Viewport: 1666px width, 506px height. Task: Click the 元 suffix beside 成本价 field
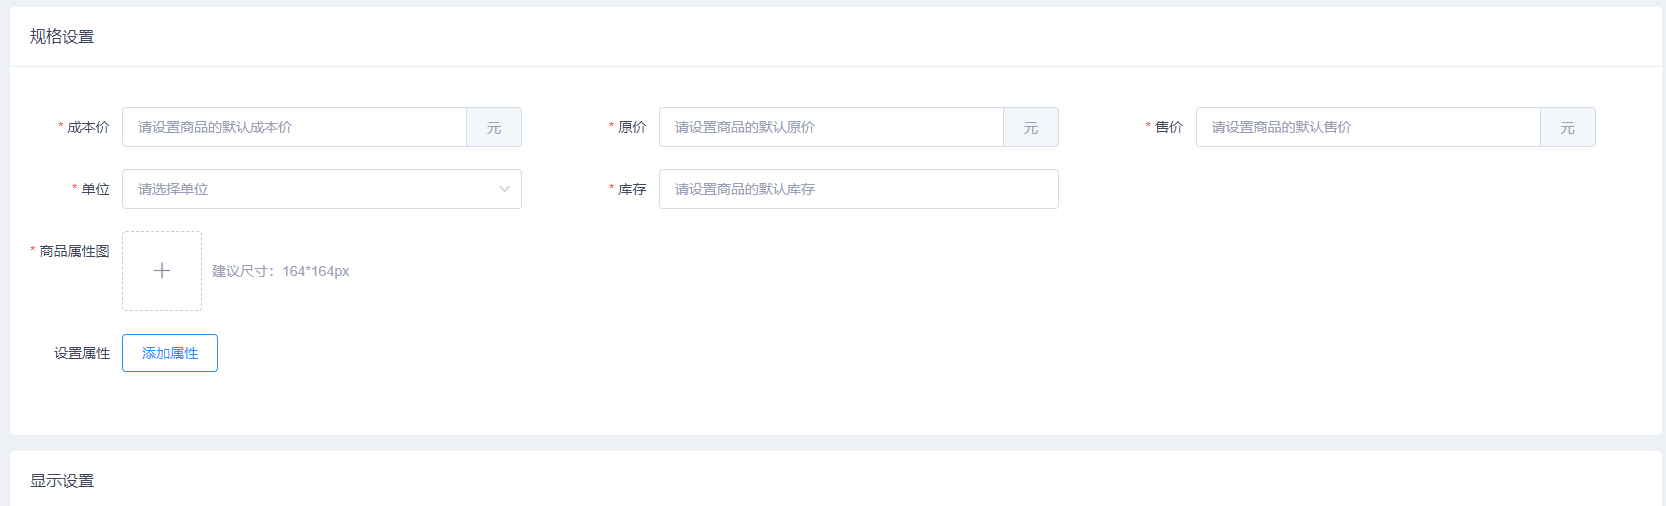(x=494, y=128)
